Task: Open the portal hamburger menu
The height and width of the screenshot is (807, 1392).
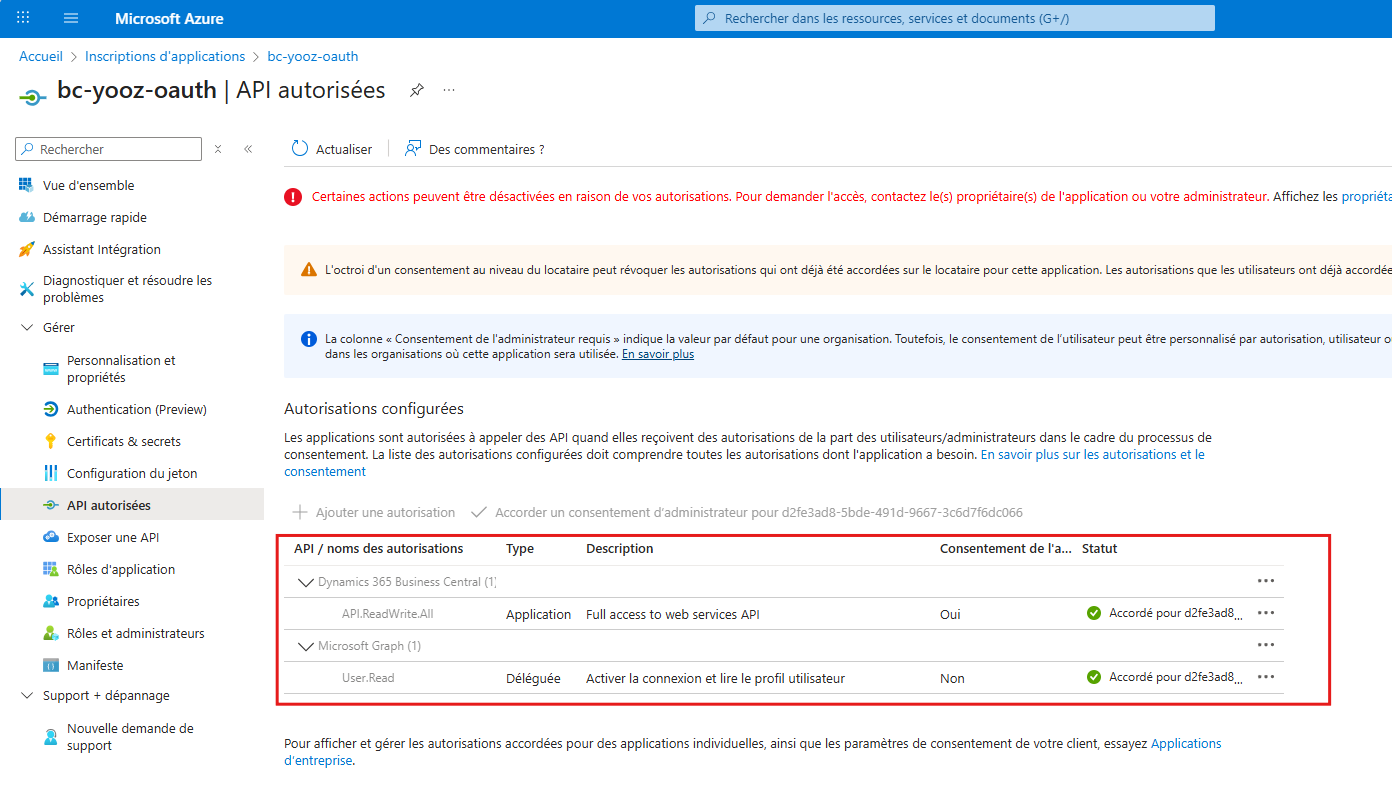Action: (68, 17)
